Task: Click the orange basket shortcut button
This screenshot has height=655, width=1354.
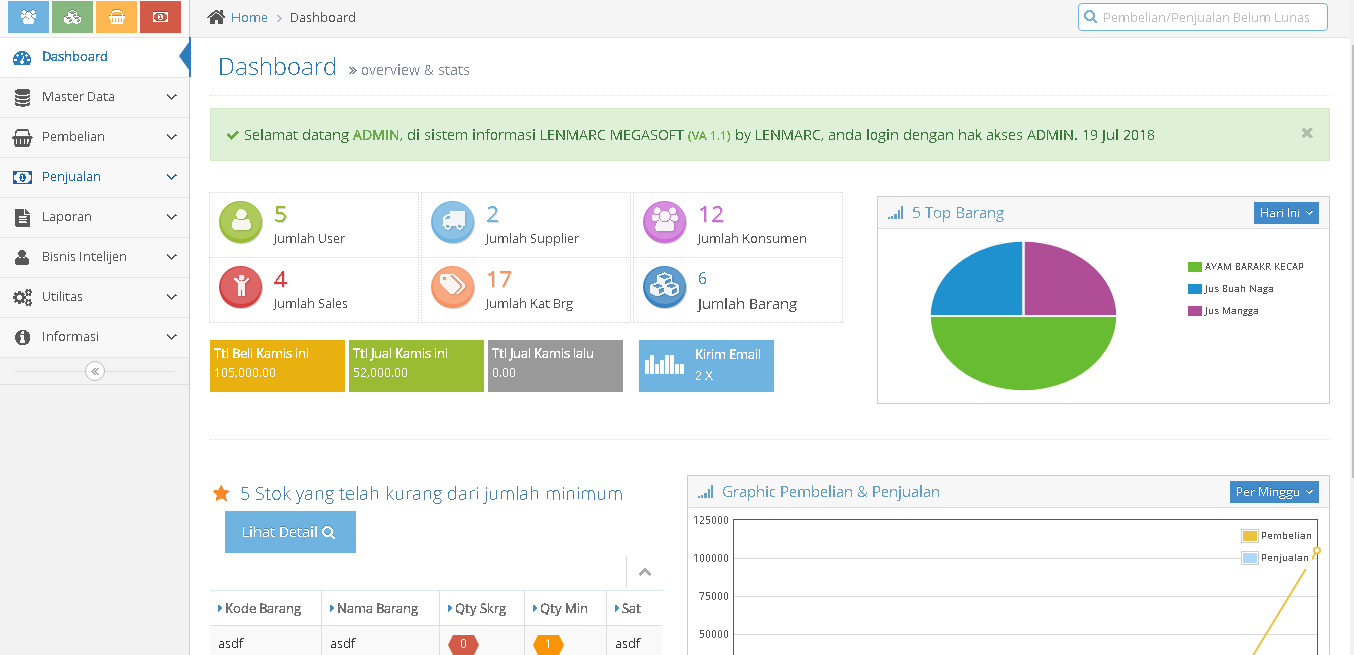Action: coord(116,17)
